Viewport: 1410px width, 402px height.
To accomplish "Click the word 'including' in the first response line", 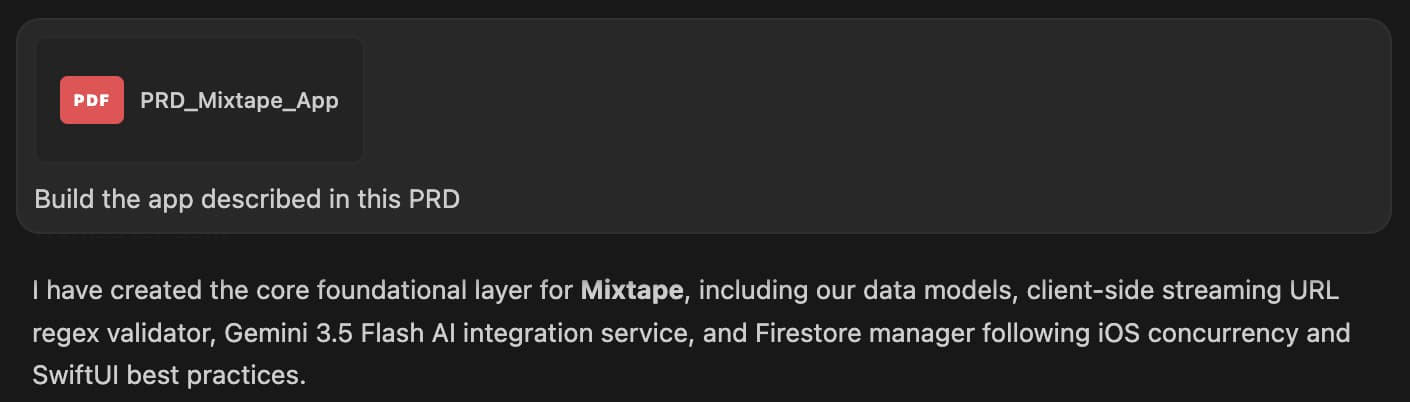I will pyautogui.click(x=739, y=292).
